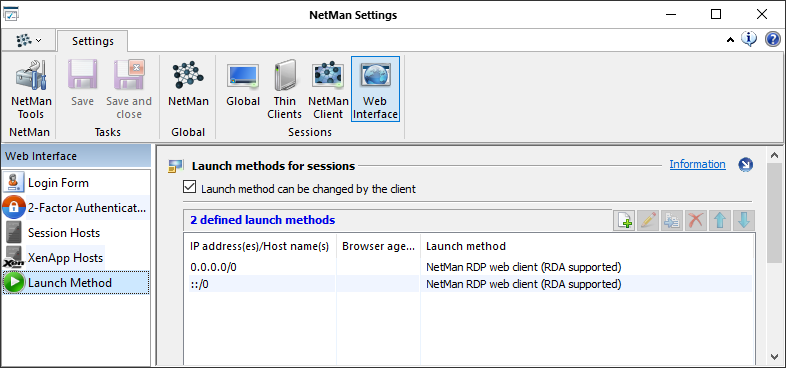Viewport: 786px width, 368px height.
Task: Select Launch Method in the sidebar
Action: point(76,283)
